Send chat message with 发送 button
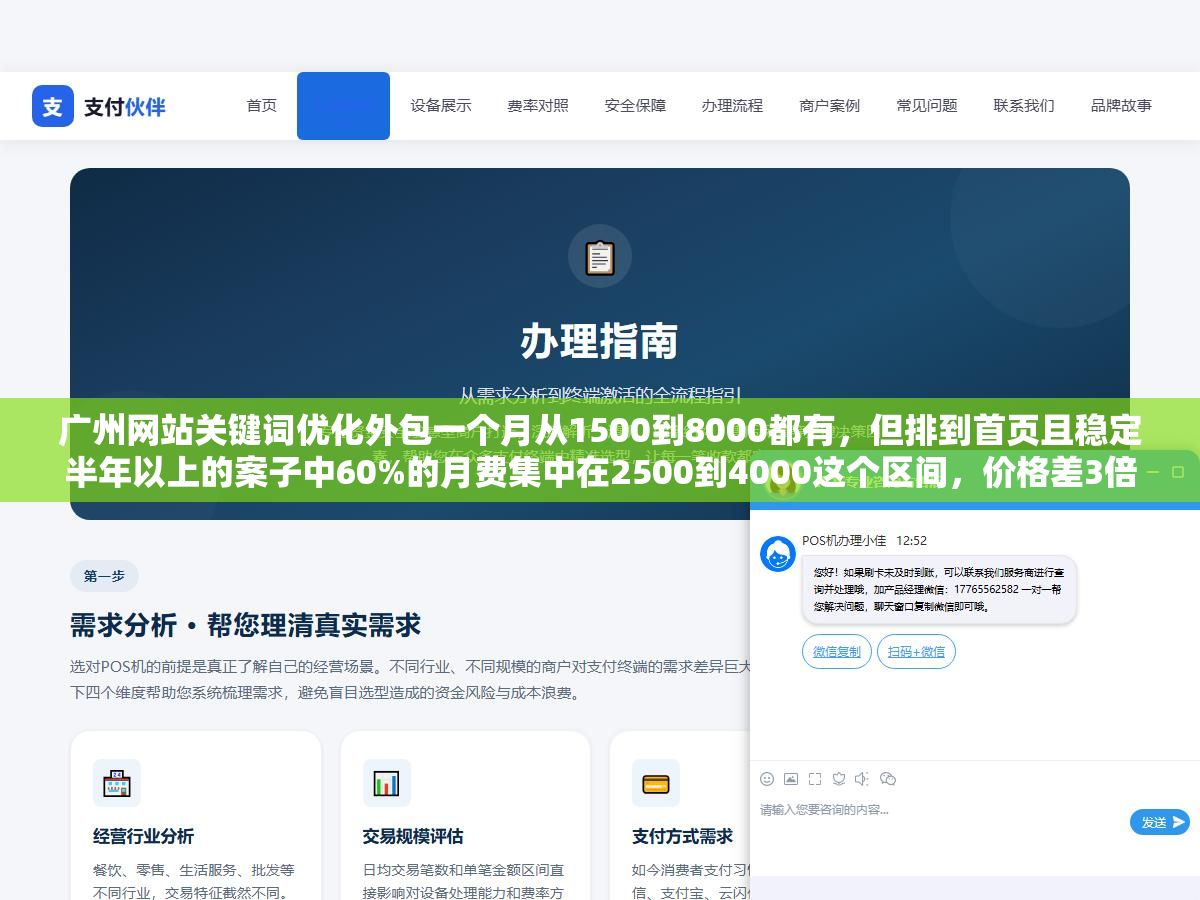Screen dimensions: 1200x900 click(1160, 822)
